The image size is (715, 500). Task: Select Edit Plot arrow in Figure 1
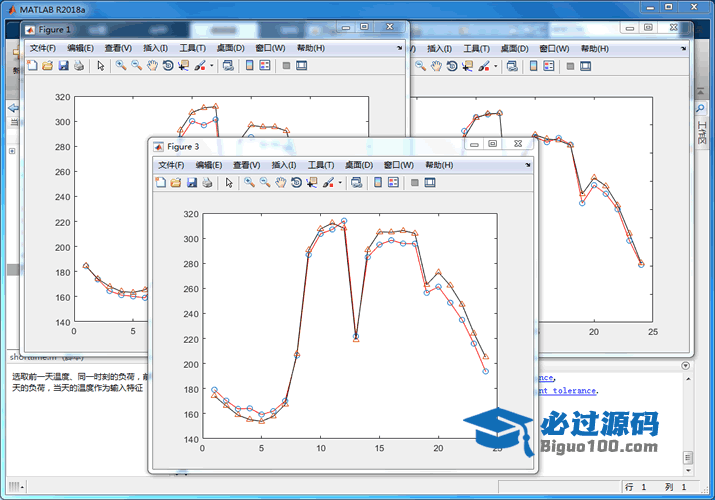point(101,66)
